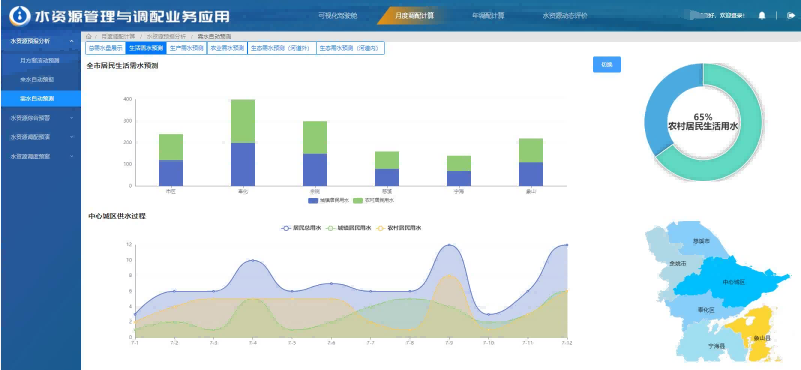Viewport: 801px width, 370px height.
Task: Open 水资源动态评价 top tab
Action: point(564,15)
